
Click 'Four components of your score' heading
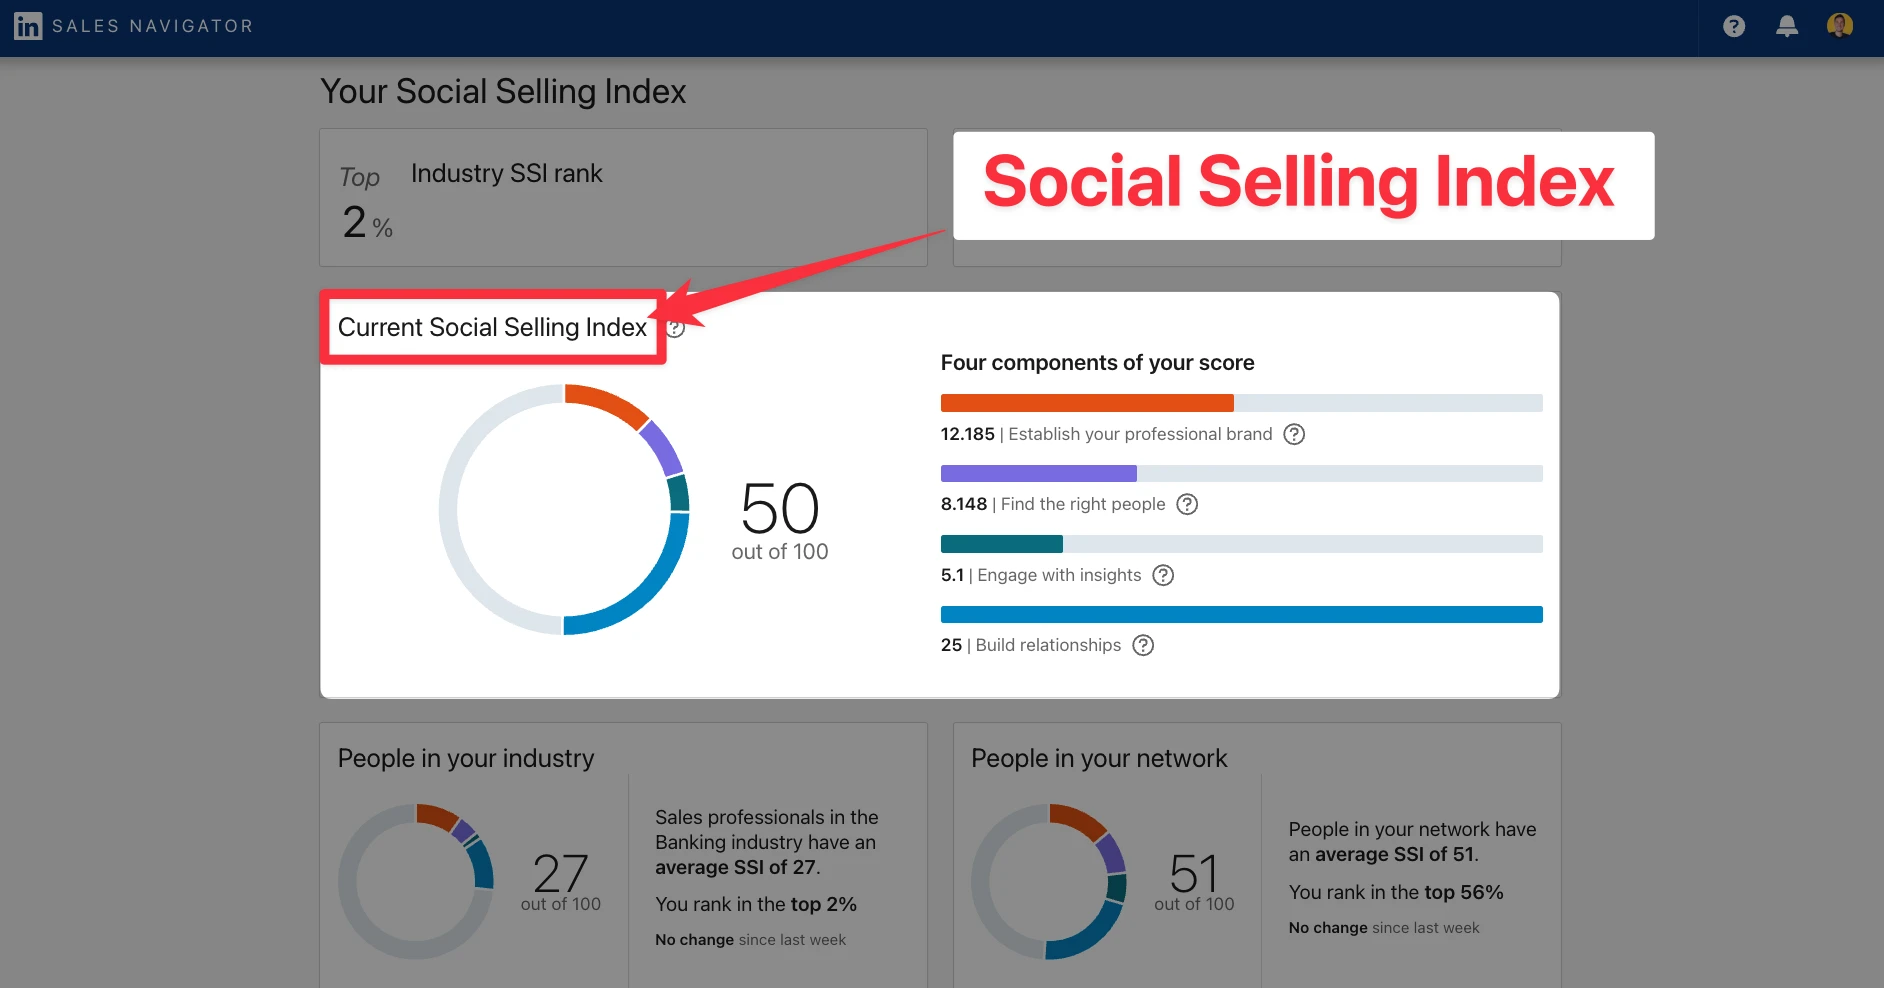1097,362
